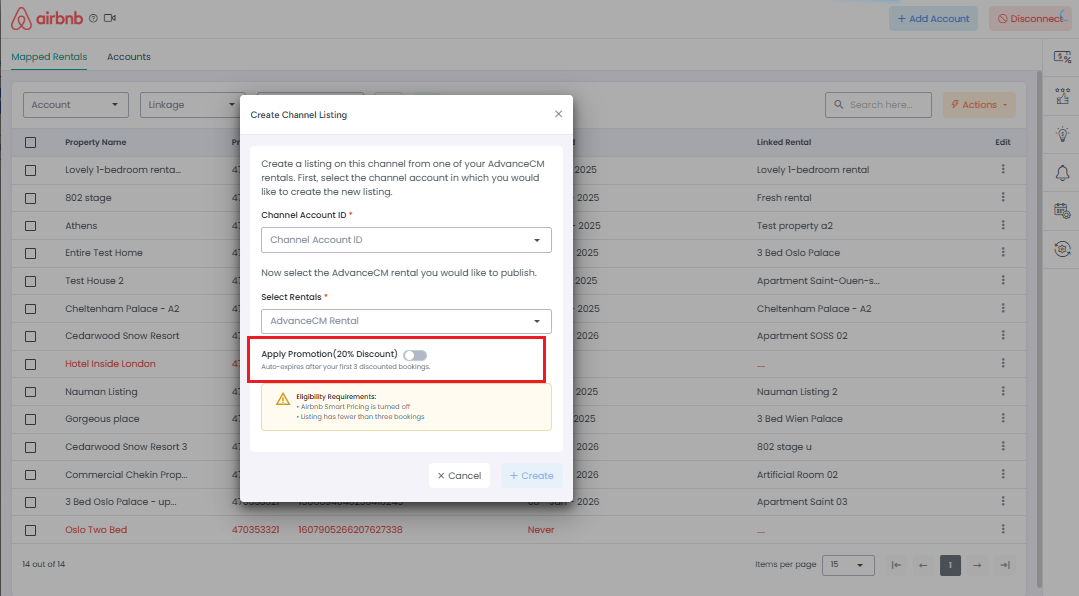Check the Entire Test Home row checkbox

30,253
